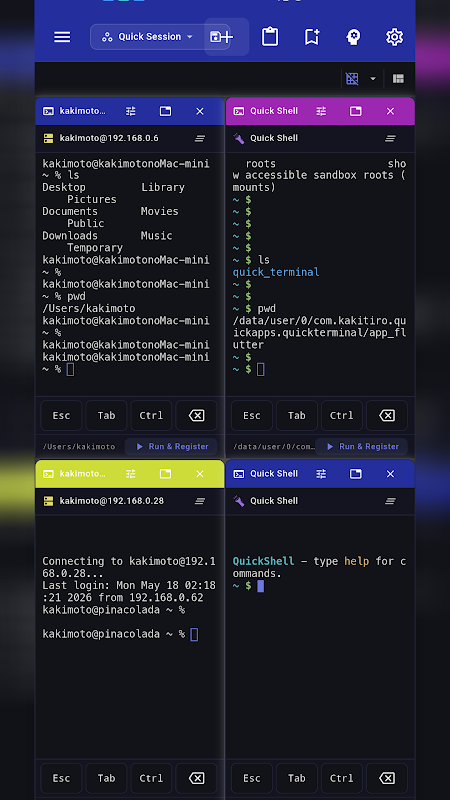Click the grid layout icon
Screen dimensions: 450x800
point(352,79)
